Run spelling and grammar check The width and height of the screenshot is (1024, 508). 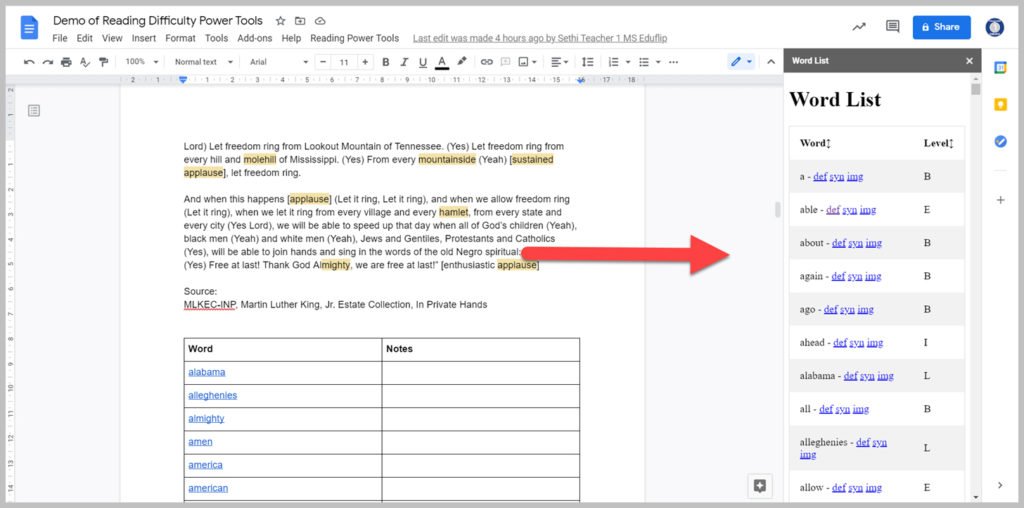84,62
